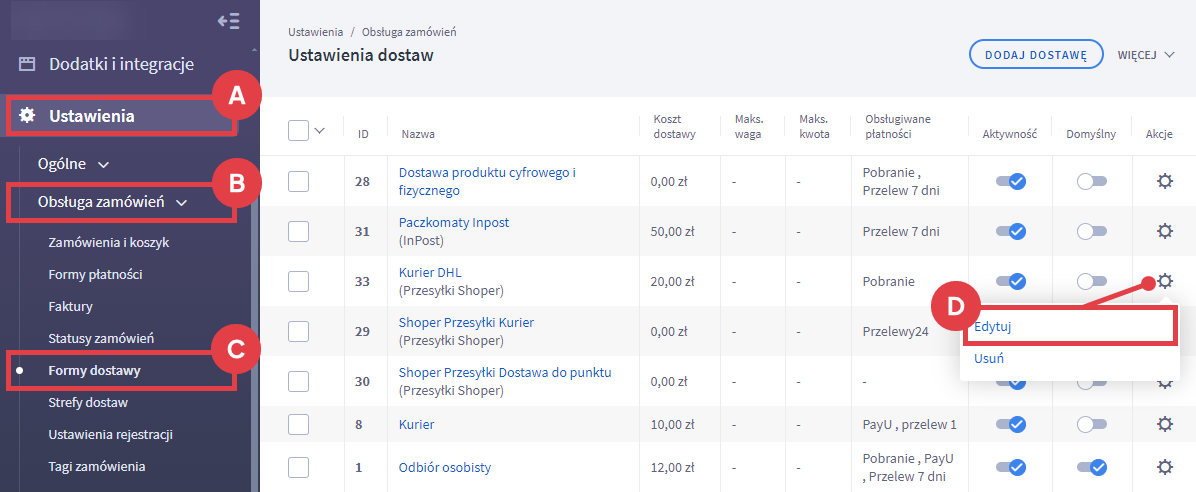The image size is (1196, 492).
Task: Collapse the sidebar with the arrow icon
Action: point(228,21)
